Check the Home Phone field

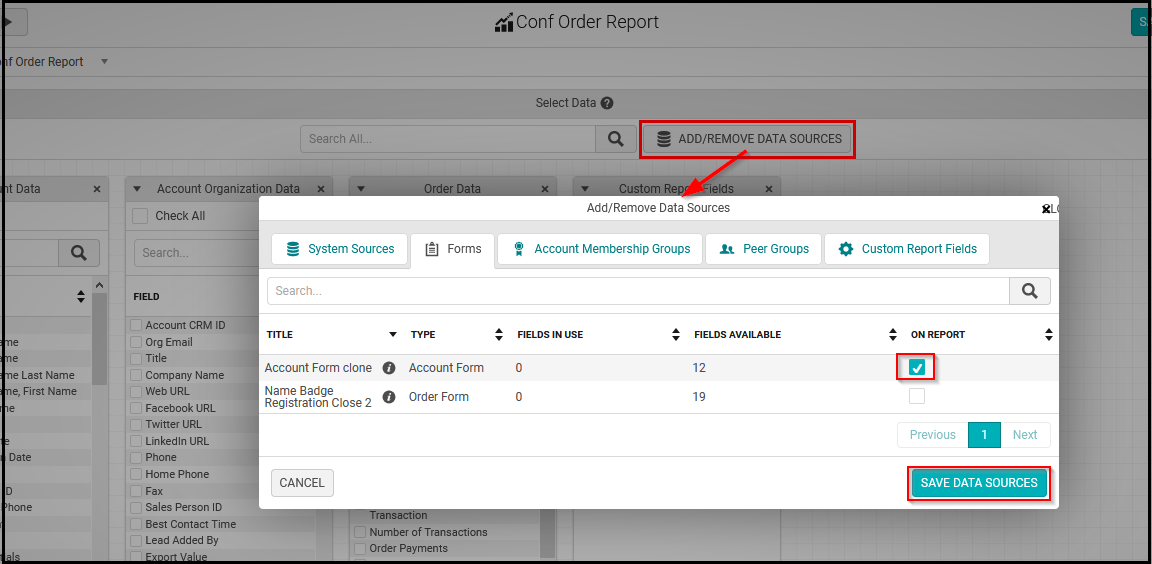coord(135,474)
